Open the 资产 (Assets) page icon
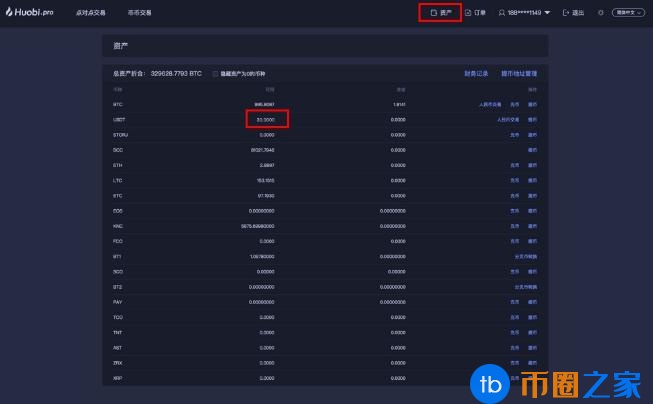The width and height of the screenshot is (653, 404). click(x=434, y=13)
